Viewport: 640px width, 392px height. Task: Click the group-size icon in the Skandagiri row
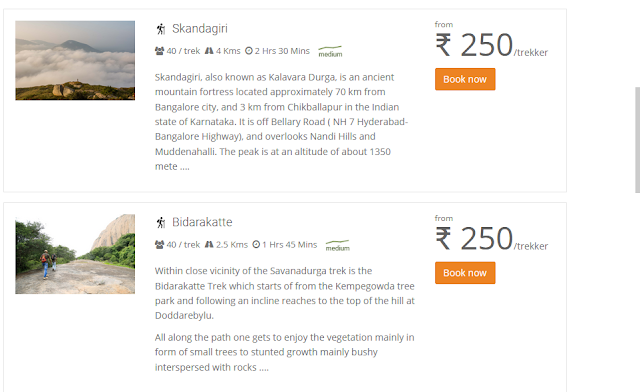(159, 51)
